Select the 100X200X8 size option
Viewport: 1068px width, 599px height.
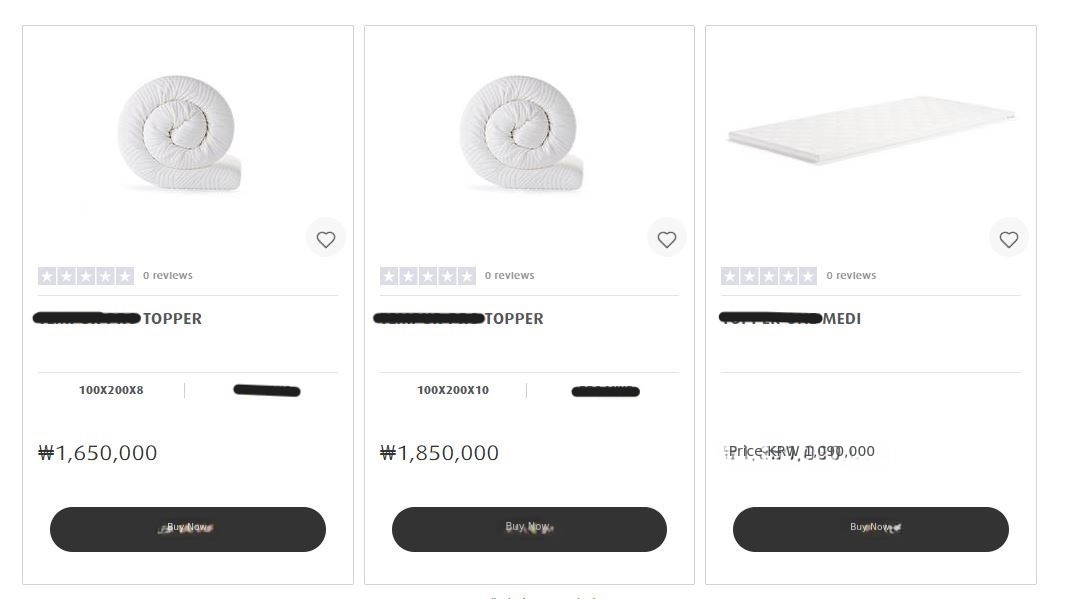click(111, 390)
